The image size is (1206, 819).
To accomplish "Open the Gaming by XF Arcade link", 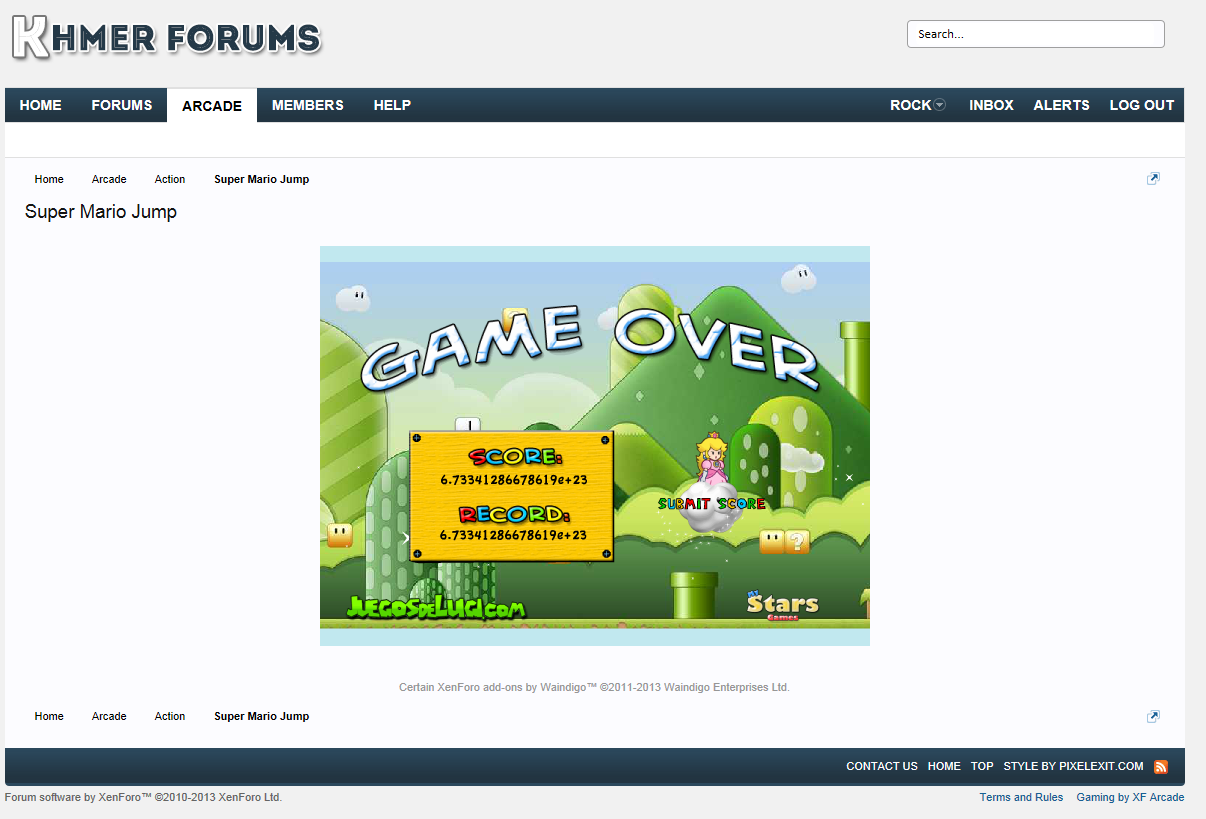I will click(x=1130, y=797).
